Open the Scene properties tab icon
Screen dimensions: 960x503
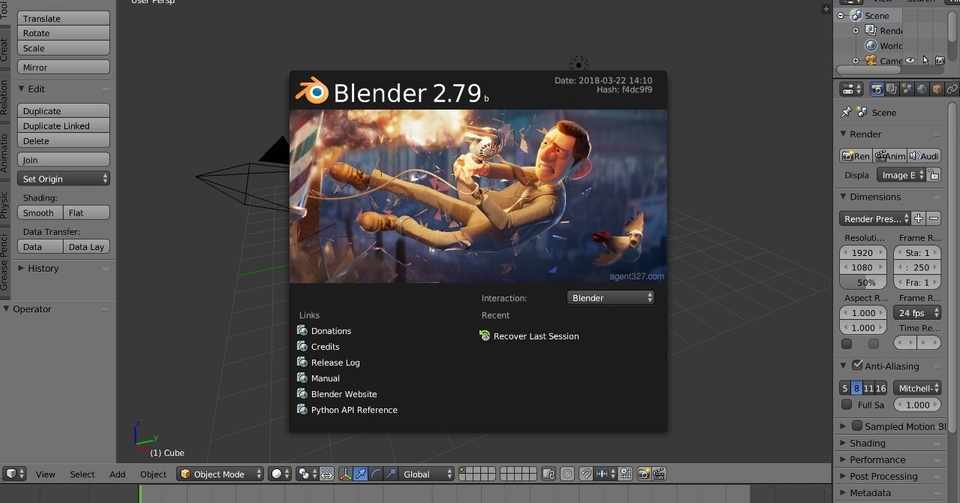(x=907, y=89)
